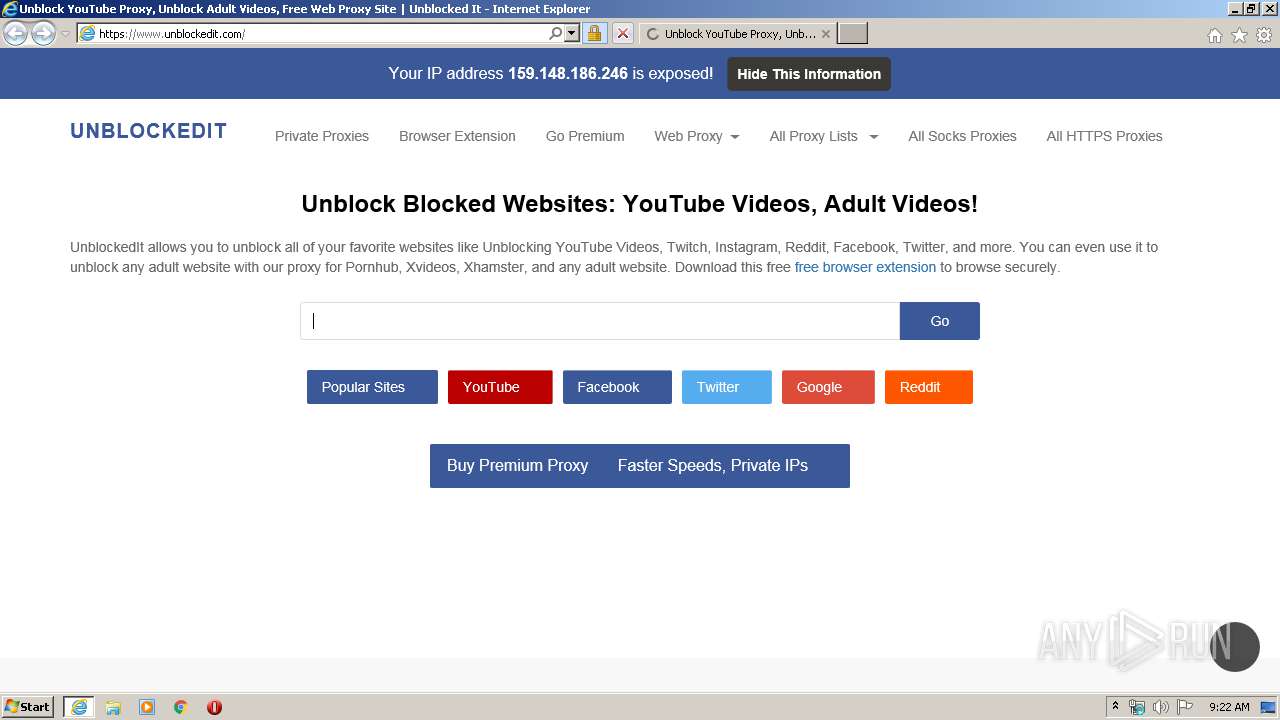Open the Windows Start menu
The height and width of the screenshot is (720, 1280).
pos(28,707)
